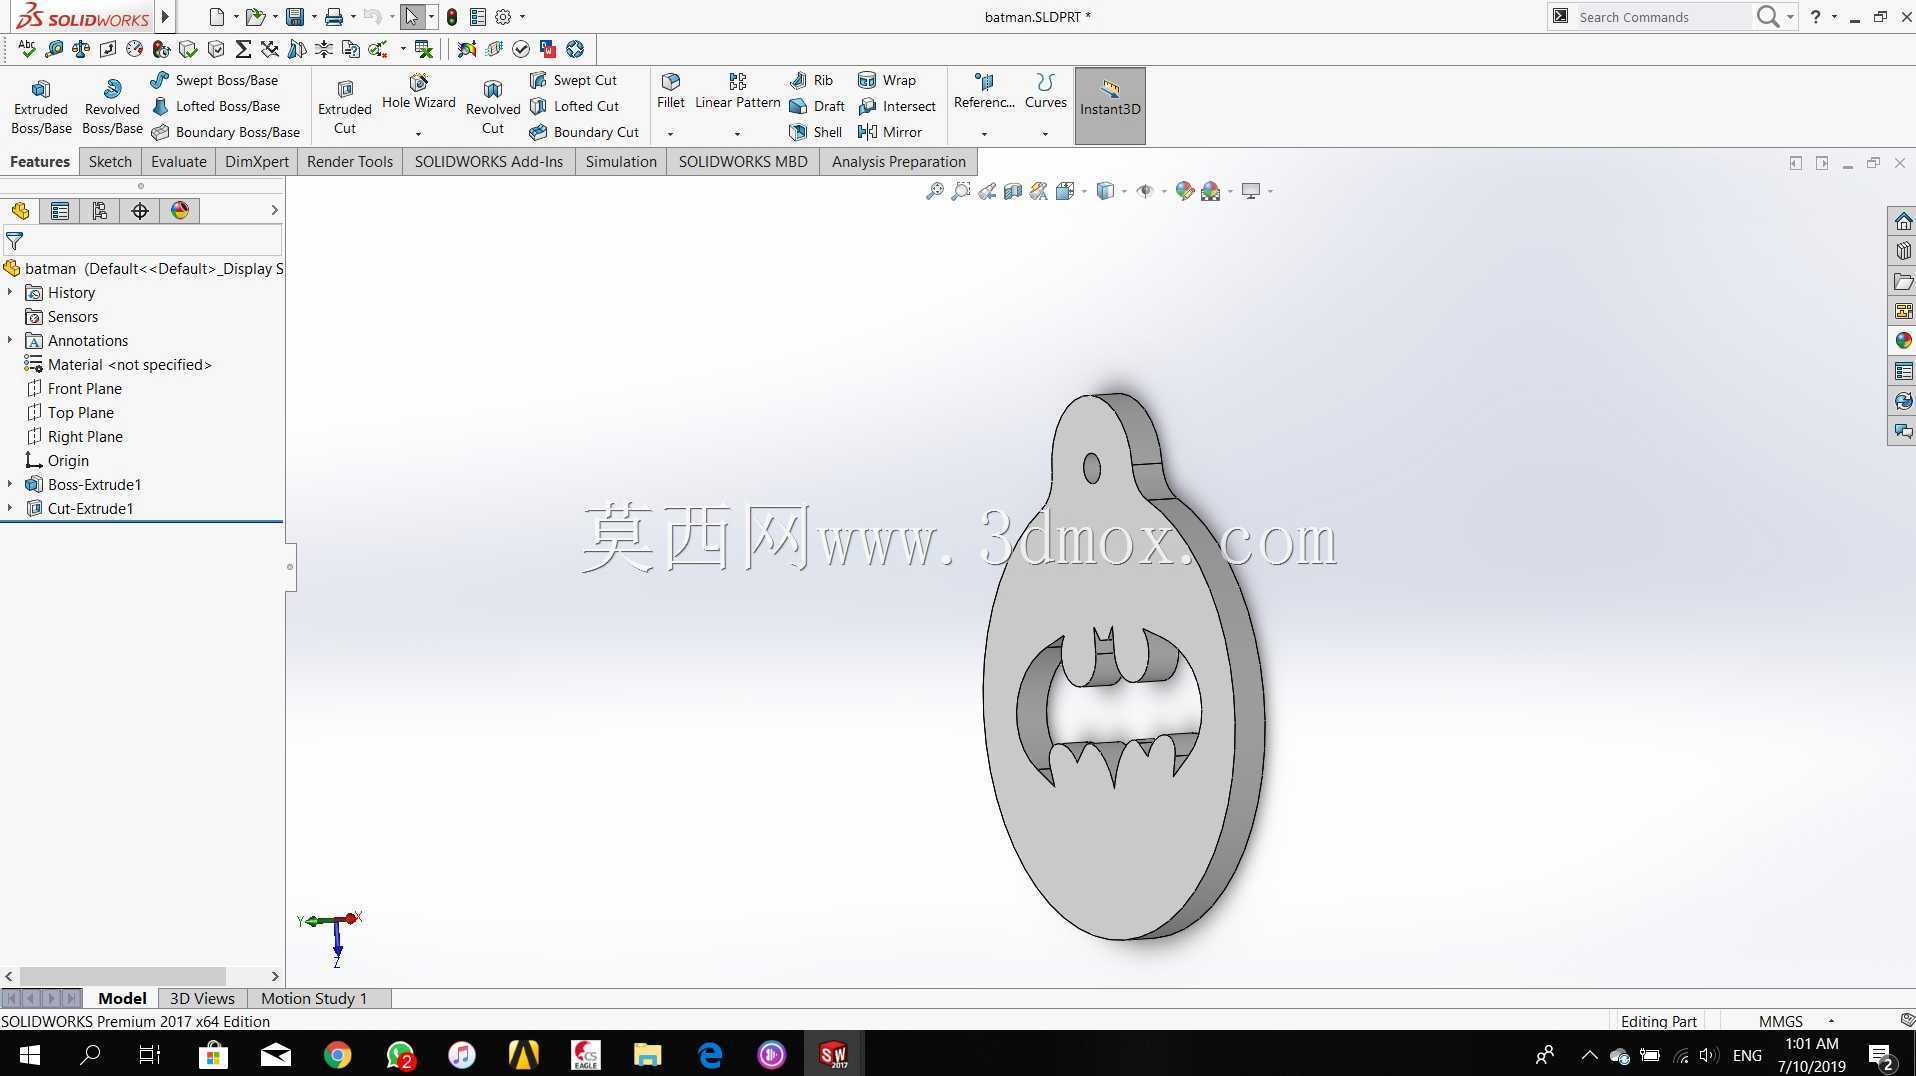Zoom to Fit in the view toolbar
This screenshot has width=1916, height=1076.
click(x=935, y=191)
